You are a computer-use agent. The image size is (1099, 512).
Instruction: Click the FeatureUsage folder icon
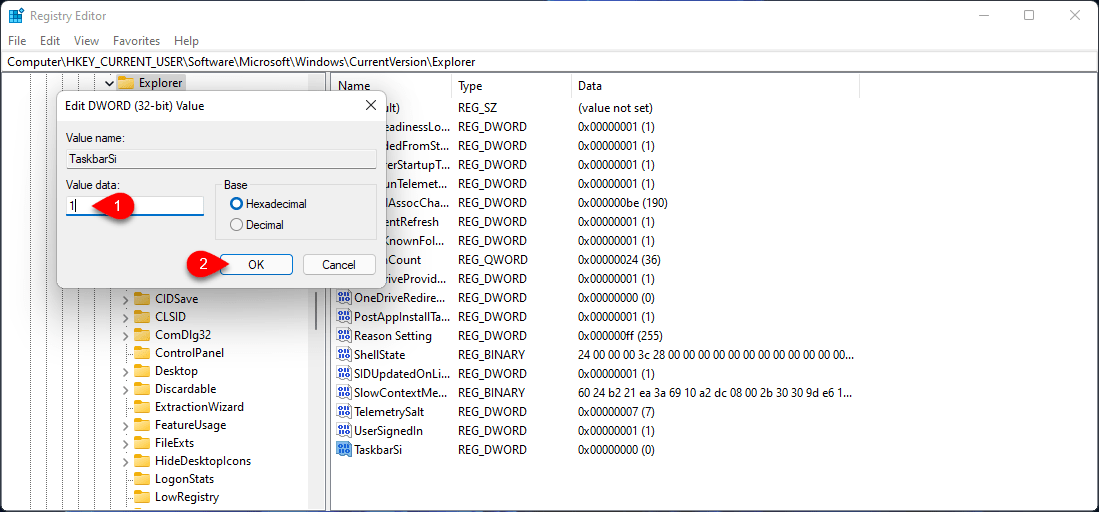(142, 425)
